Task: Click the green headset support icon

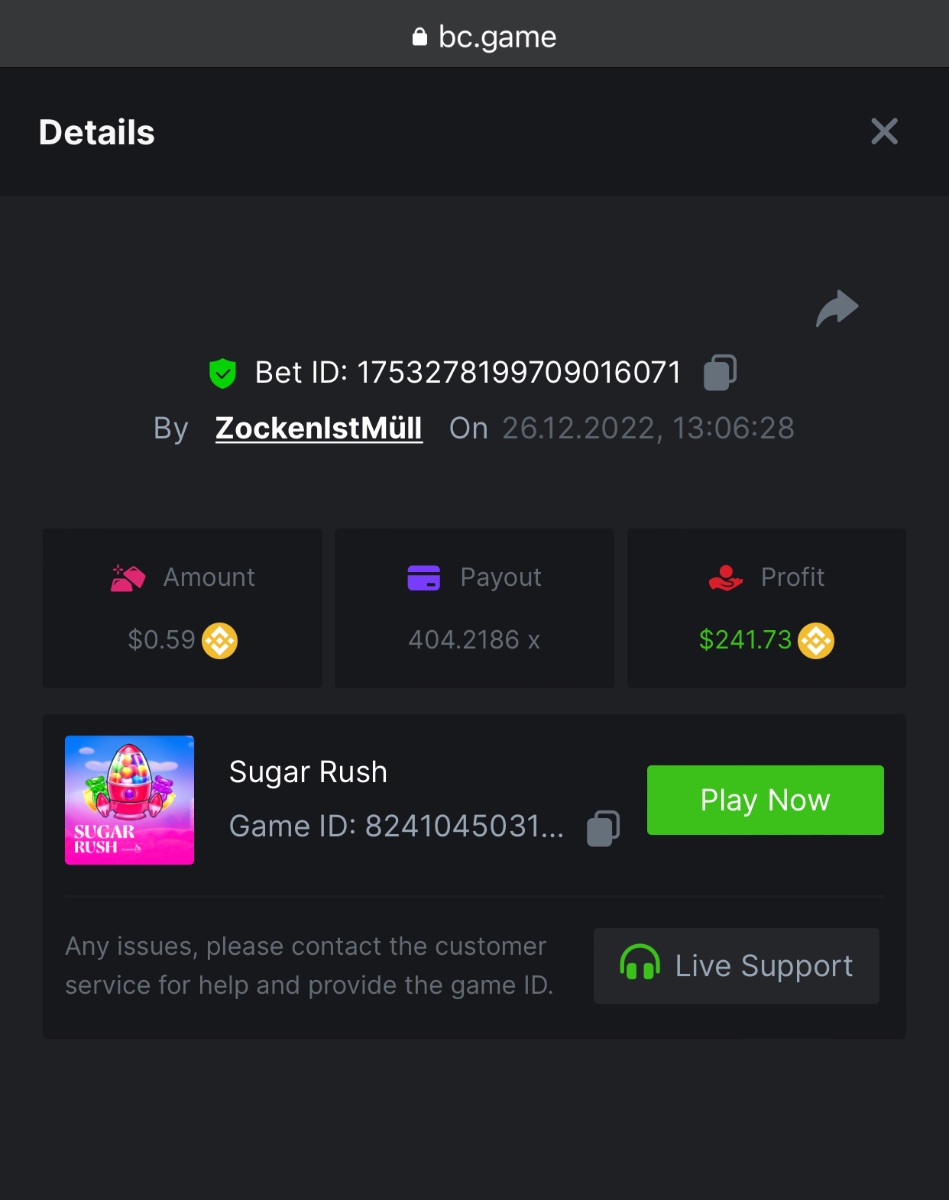Action: pyautogui.click(x=640, y=966)
